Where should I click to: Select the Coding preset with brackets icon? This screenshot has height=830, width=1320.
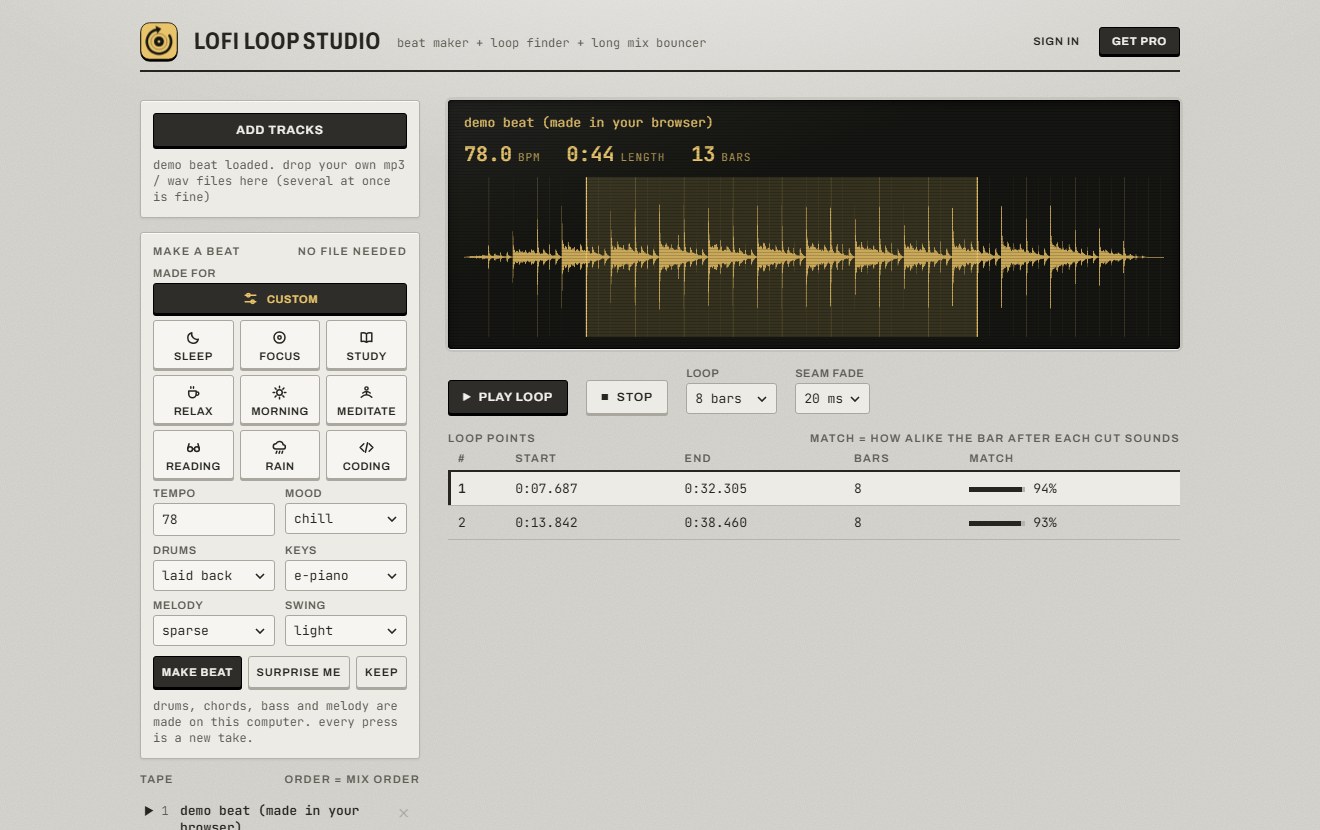tap(366, 455)
